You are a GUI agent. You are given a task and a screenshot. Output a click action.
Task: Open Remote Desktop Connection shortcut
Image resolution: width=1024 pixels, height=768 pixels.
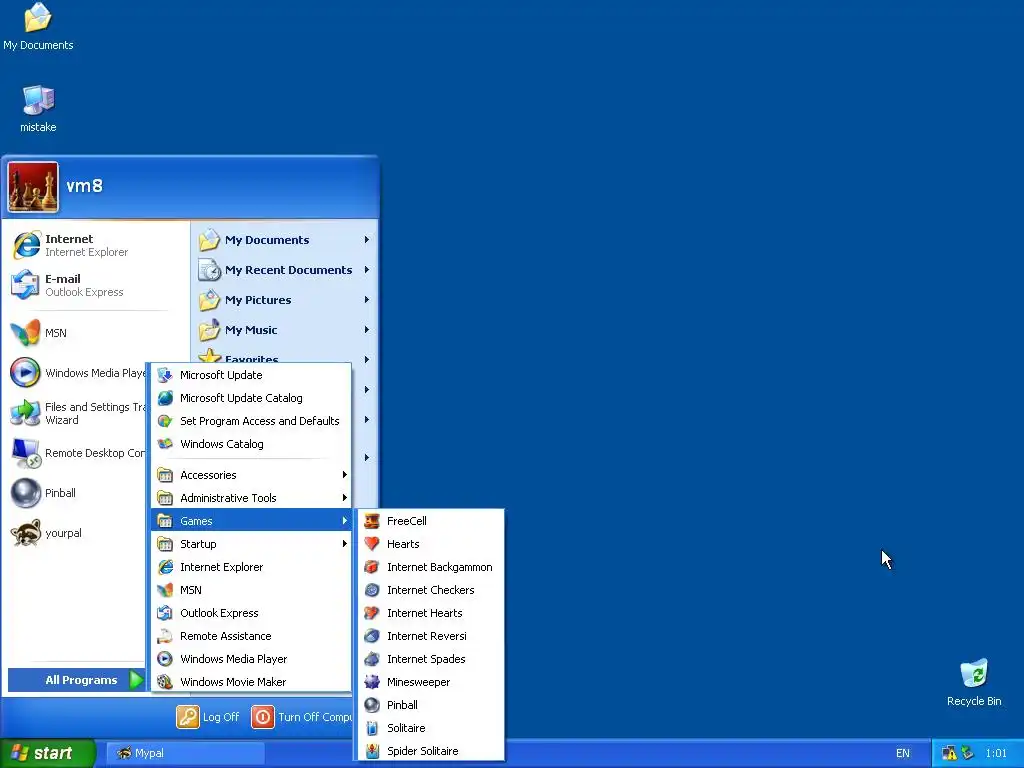[x=76, y=453]
